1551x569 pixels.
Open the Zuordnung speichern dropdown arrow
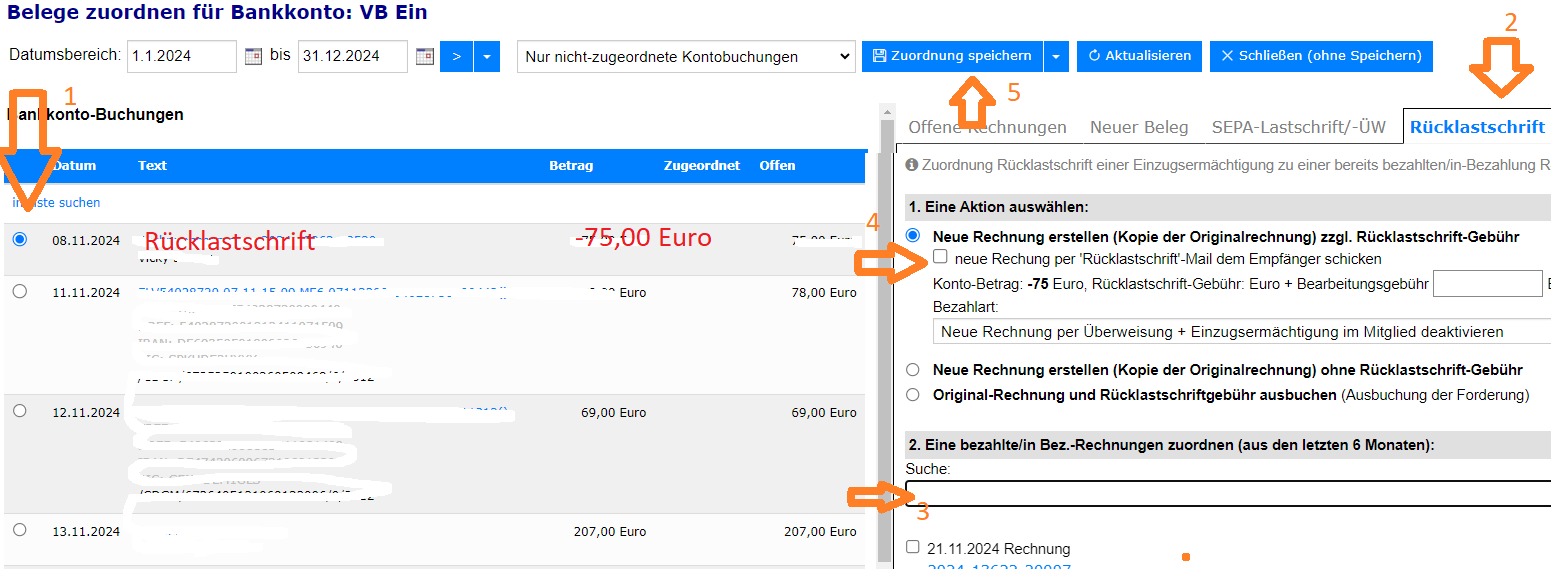[x=1056, y=57]
